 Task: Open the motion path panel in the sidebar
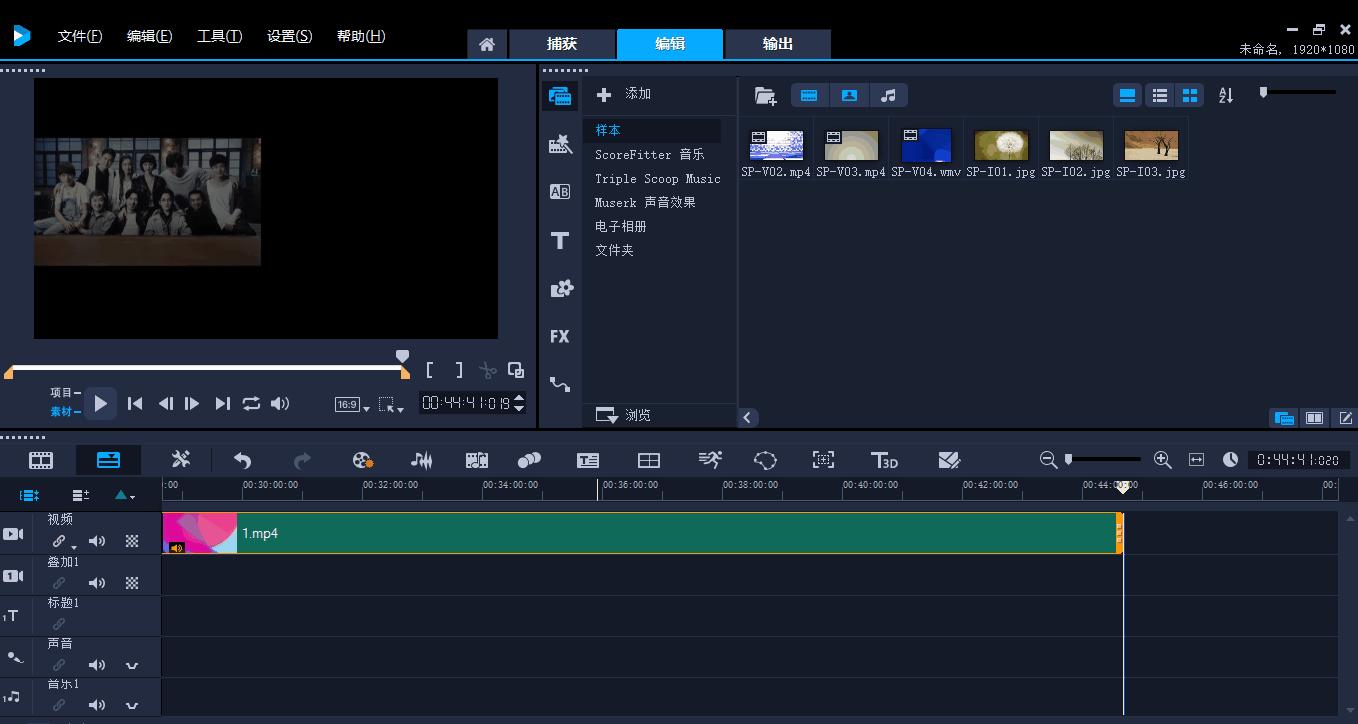coord(560,384)
